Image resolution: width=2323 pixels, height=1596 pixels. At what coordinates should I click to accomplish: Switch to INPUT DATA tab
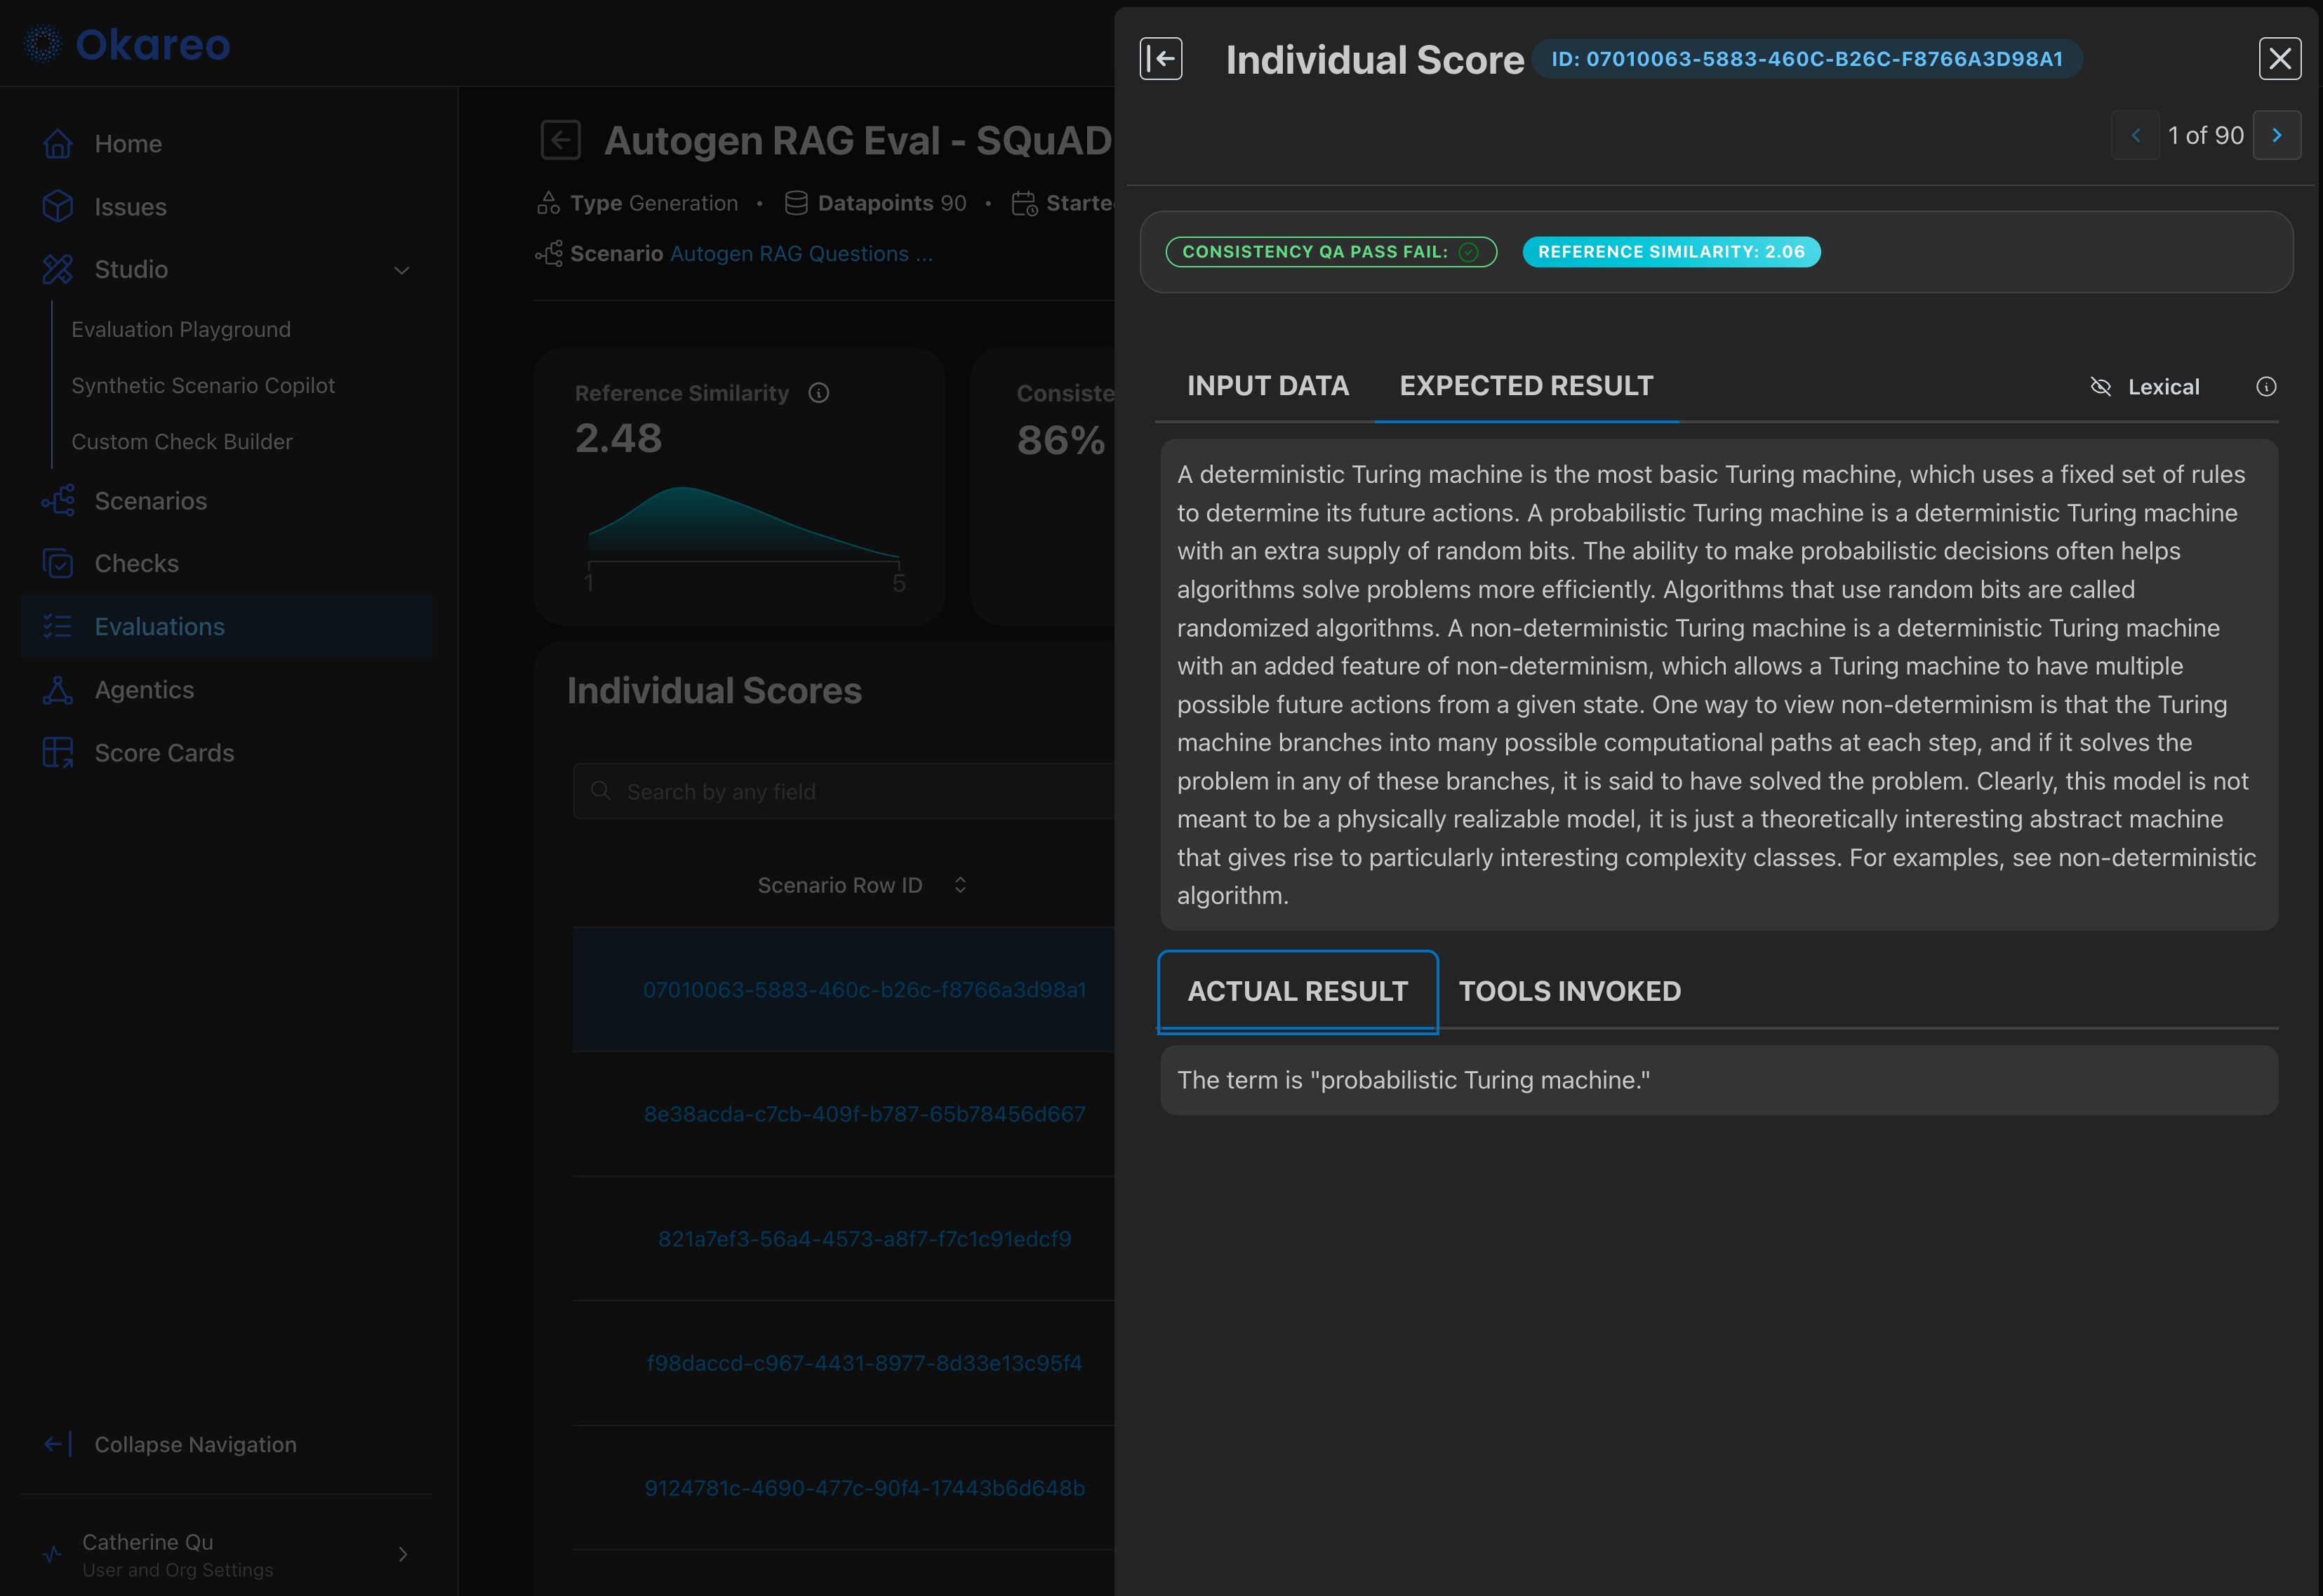click(x=1267, y=386)
